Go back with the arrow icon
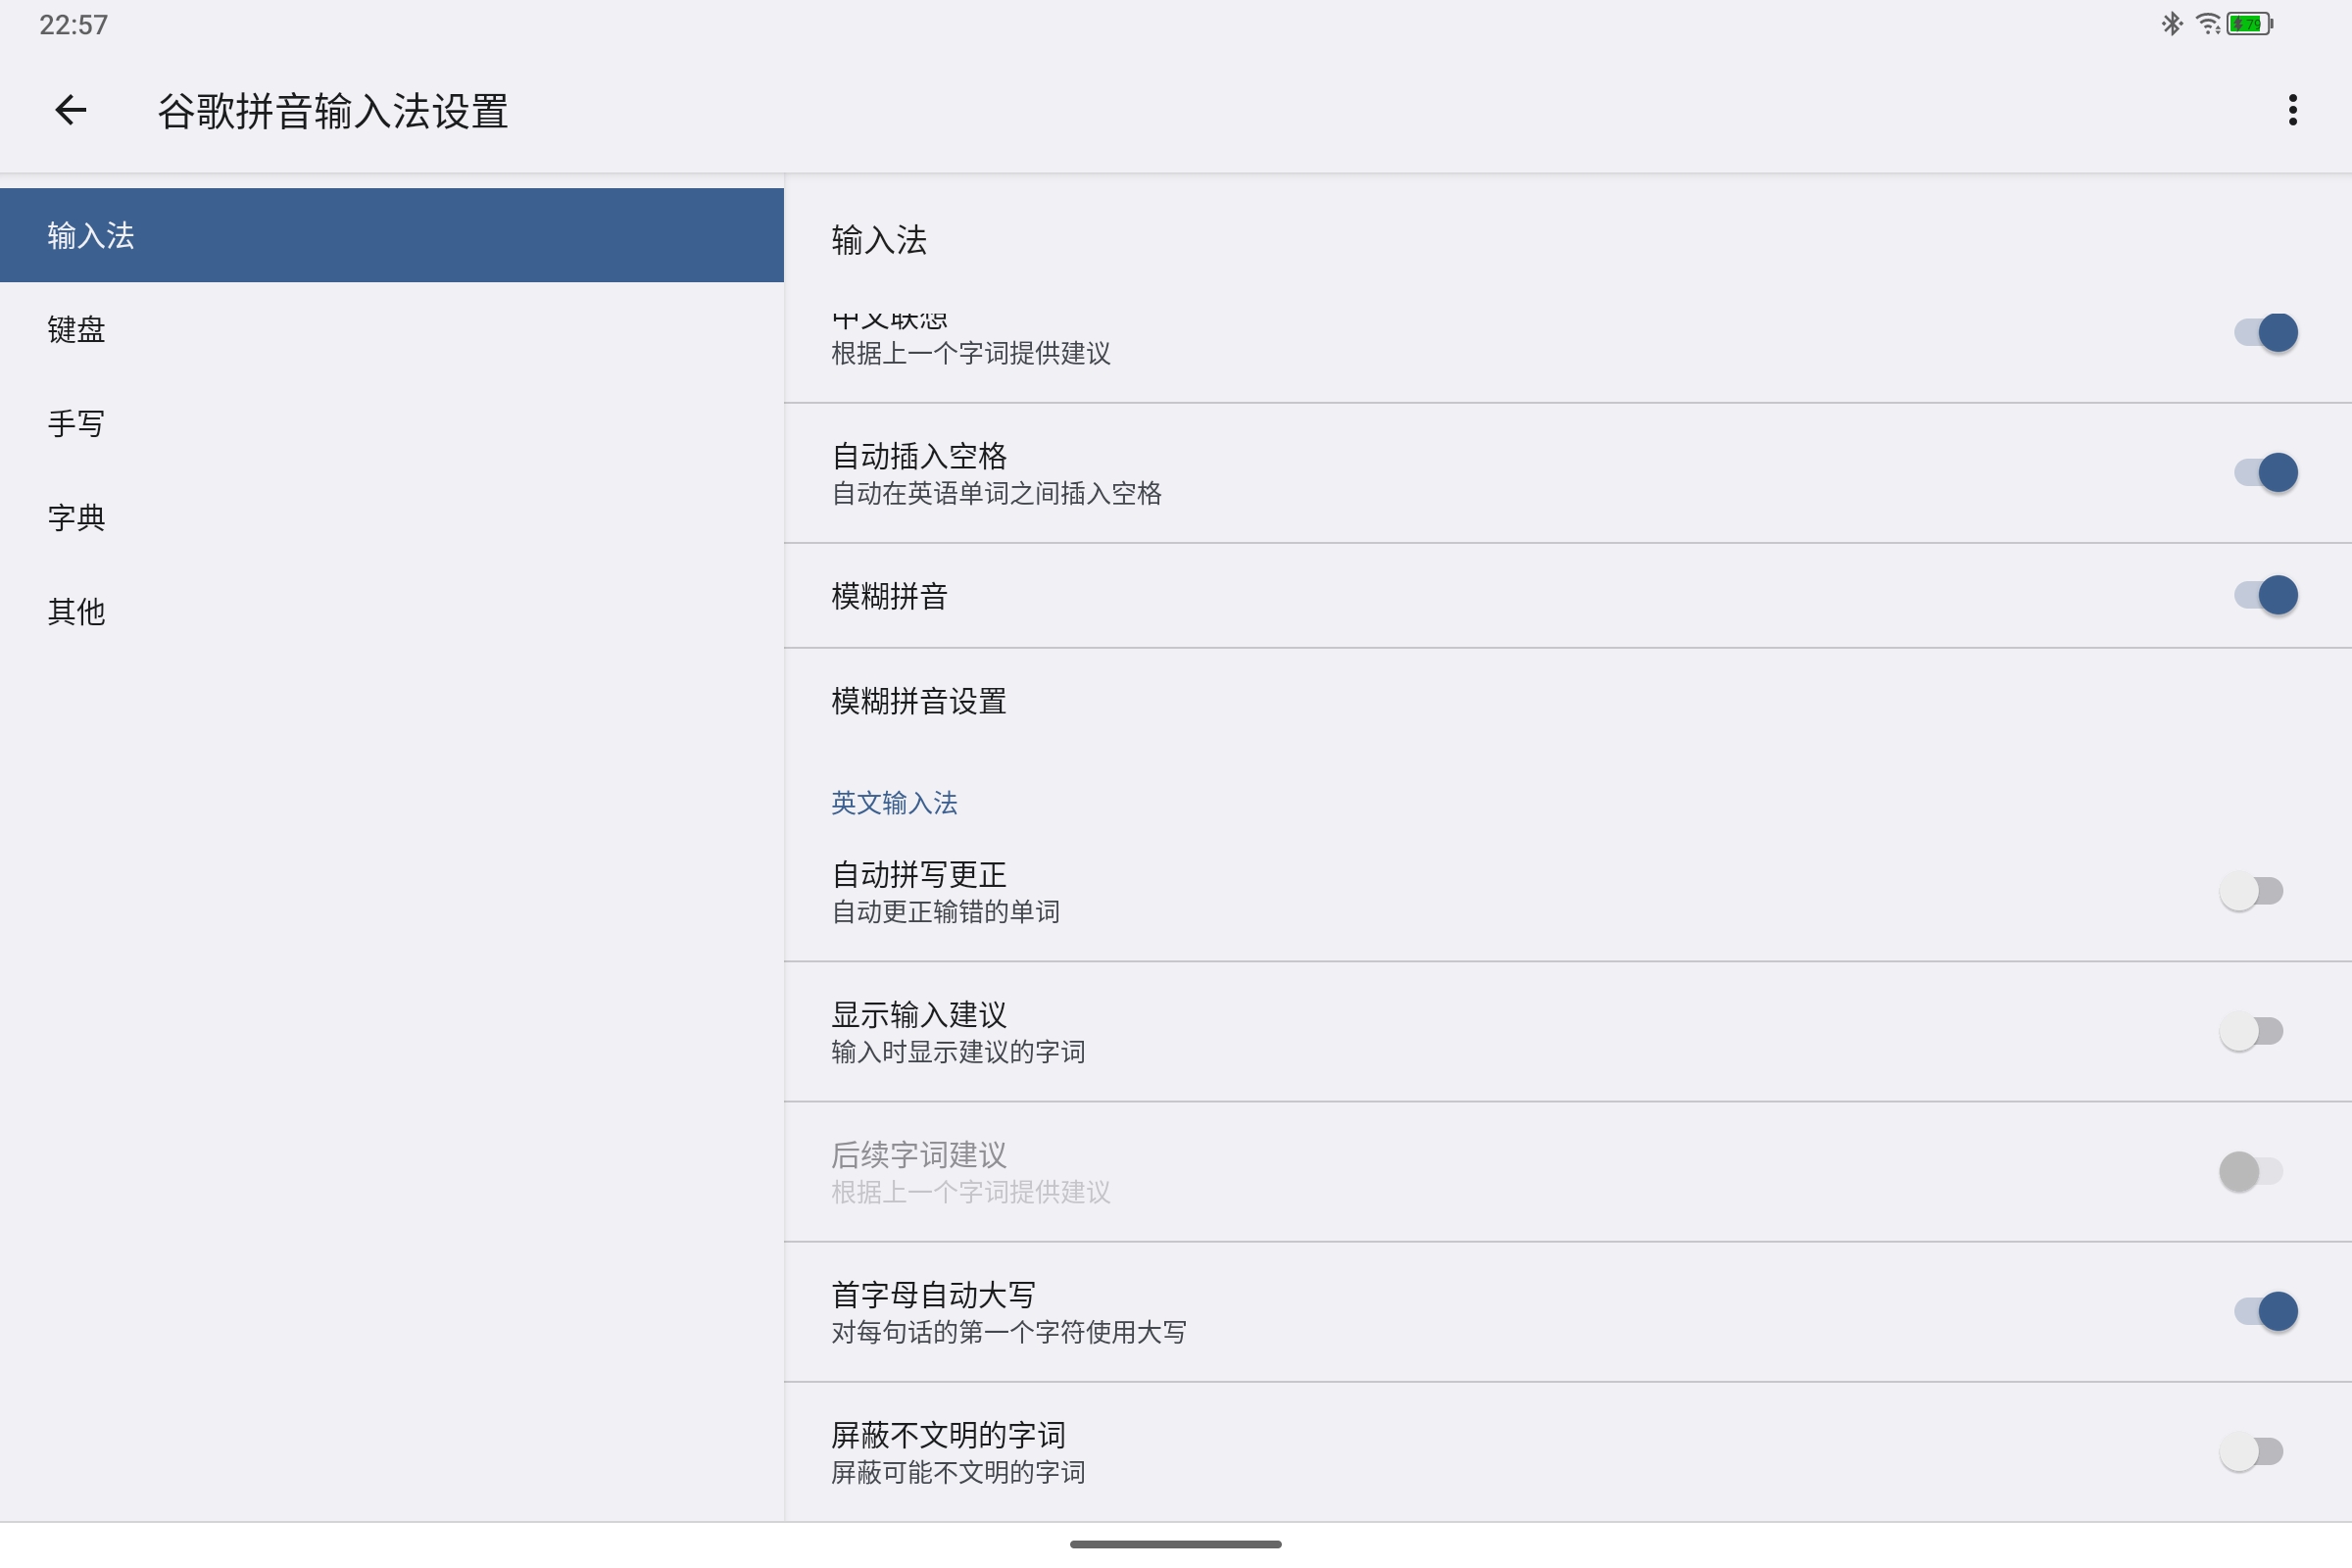 [70, 110]
